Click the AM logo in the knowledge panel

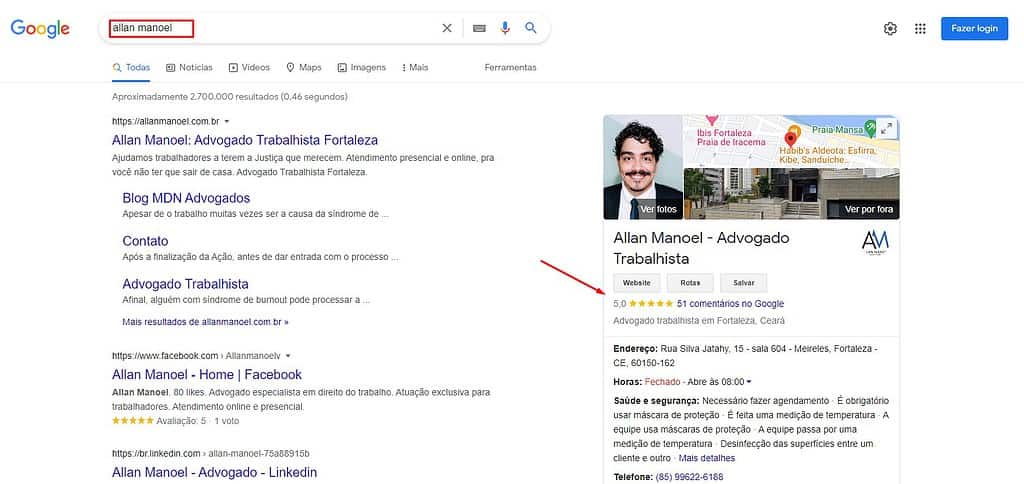(x=875, y=243)
